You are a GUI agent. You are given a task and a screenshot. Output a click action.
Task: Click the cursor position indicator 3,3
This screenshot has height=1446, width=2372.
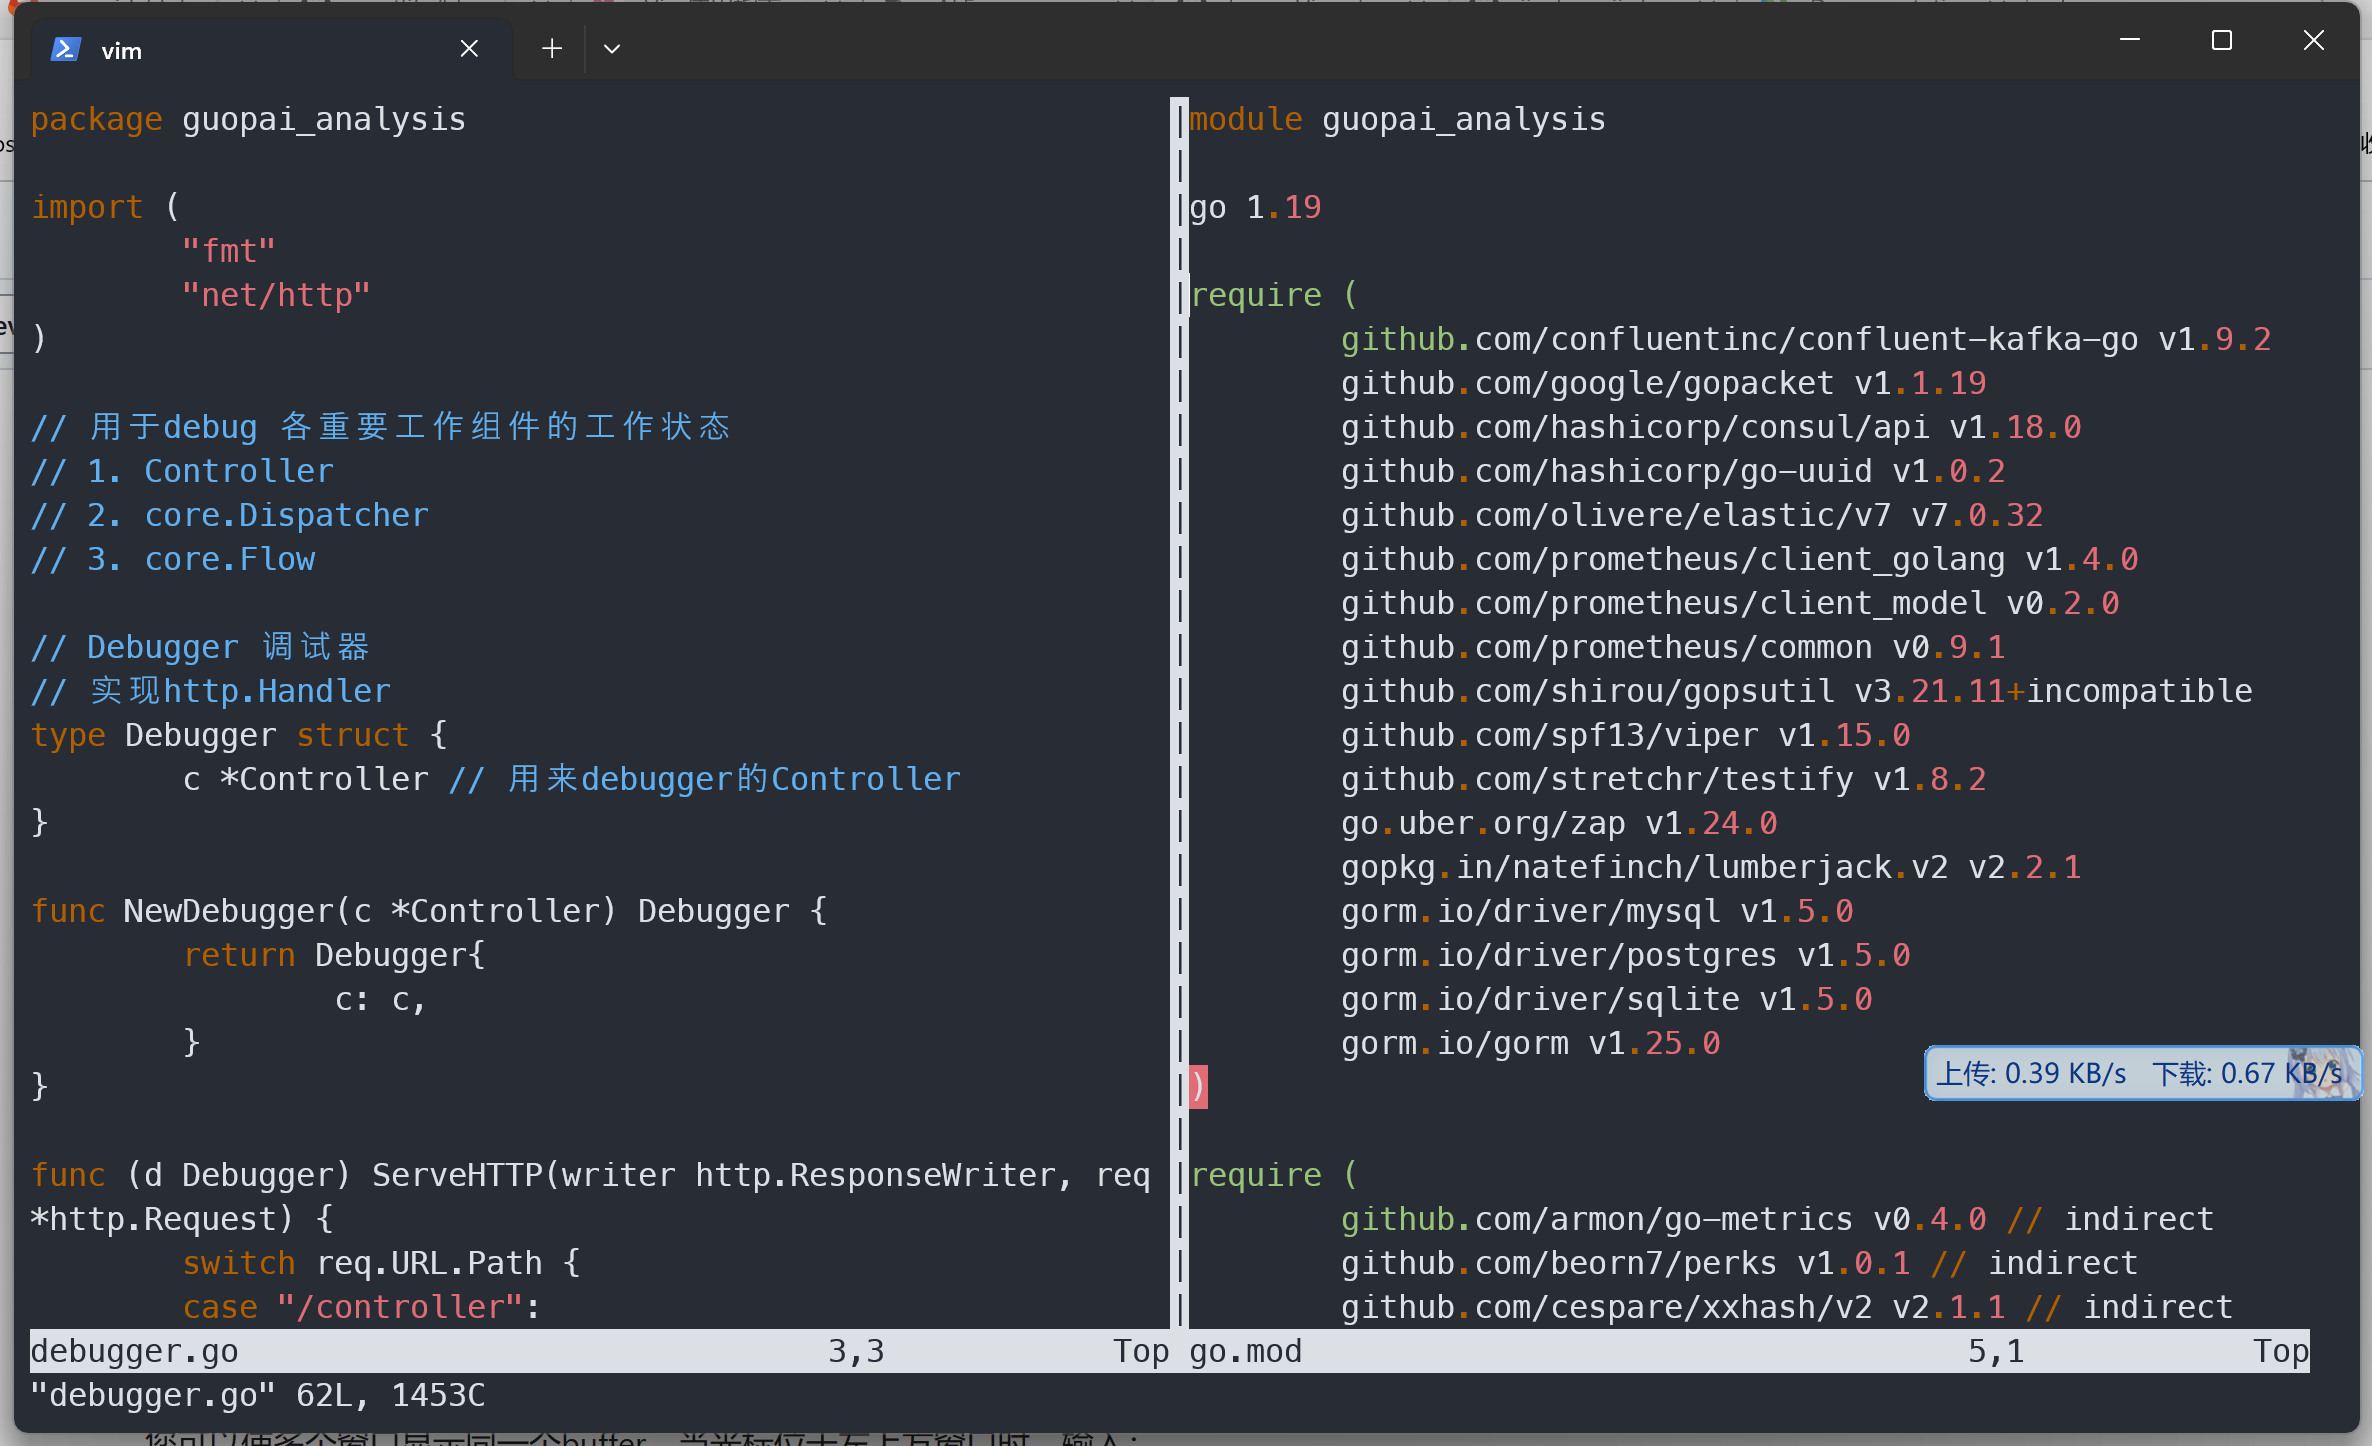(x=855, y=1350)
